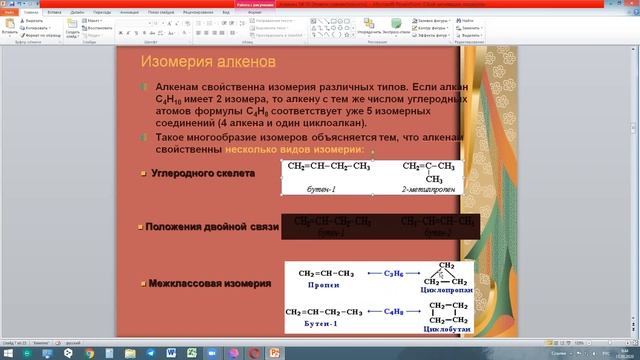The width and height of the screenshot is (640, 360).
Task: Toggle Bold formatting in the Font group
Action: tap(120, 33)
